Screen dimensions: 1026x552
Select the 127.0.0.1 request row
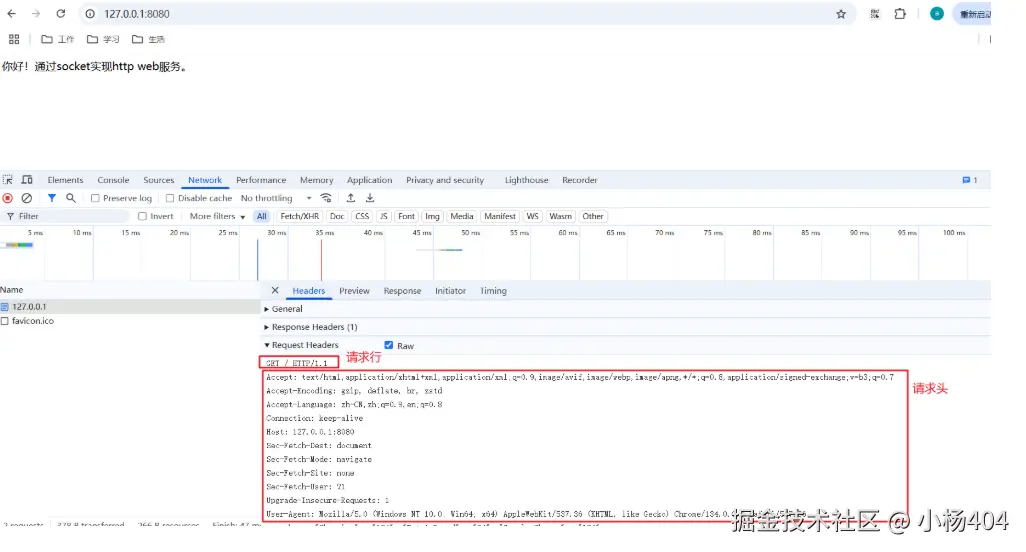[130, 307]
